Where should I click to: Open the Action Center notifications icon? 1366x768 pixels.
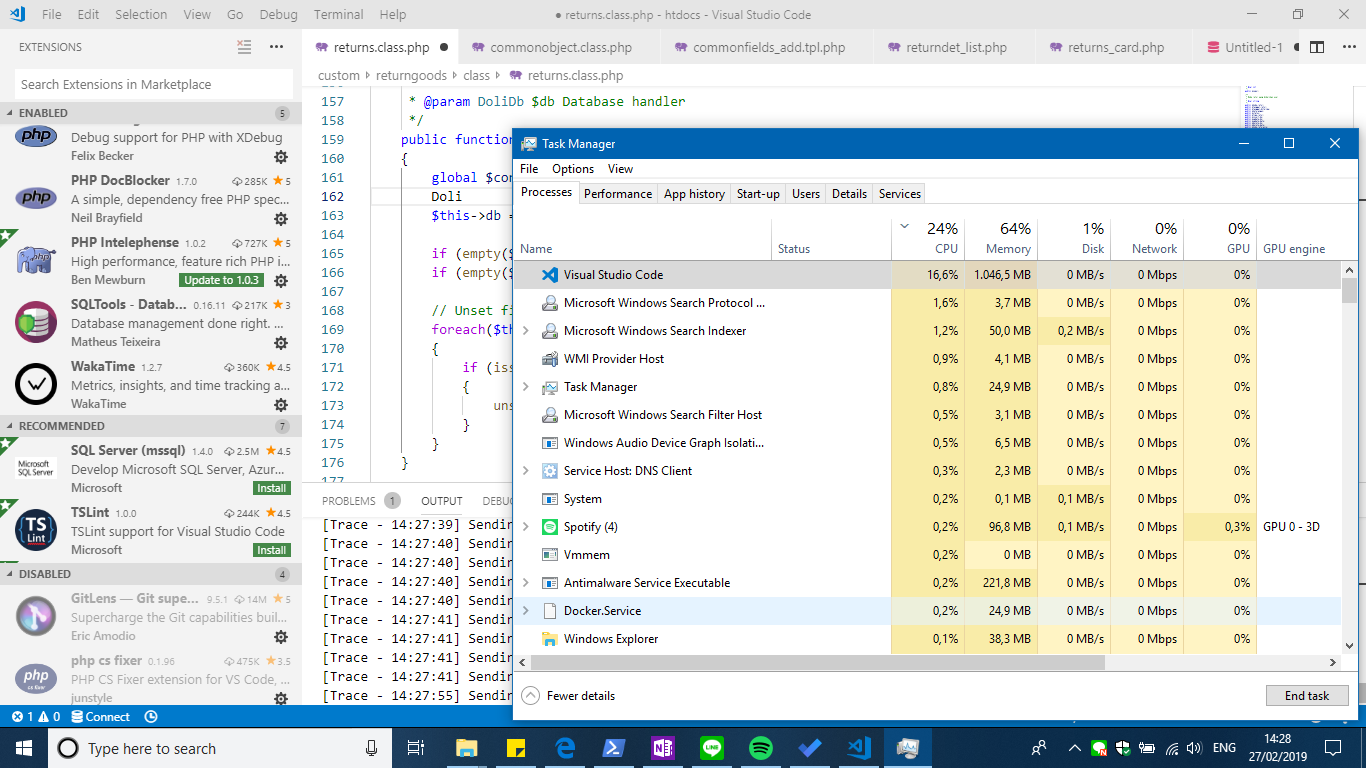click(1332, 748)
